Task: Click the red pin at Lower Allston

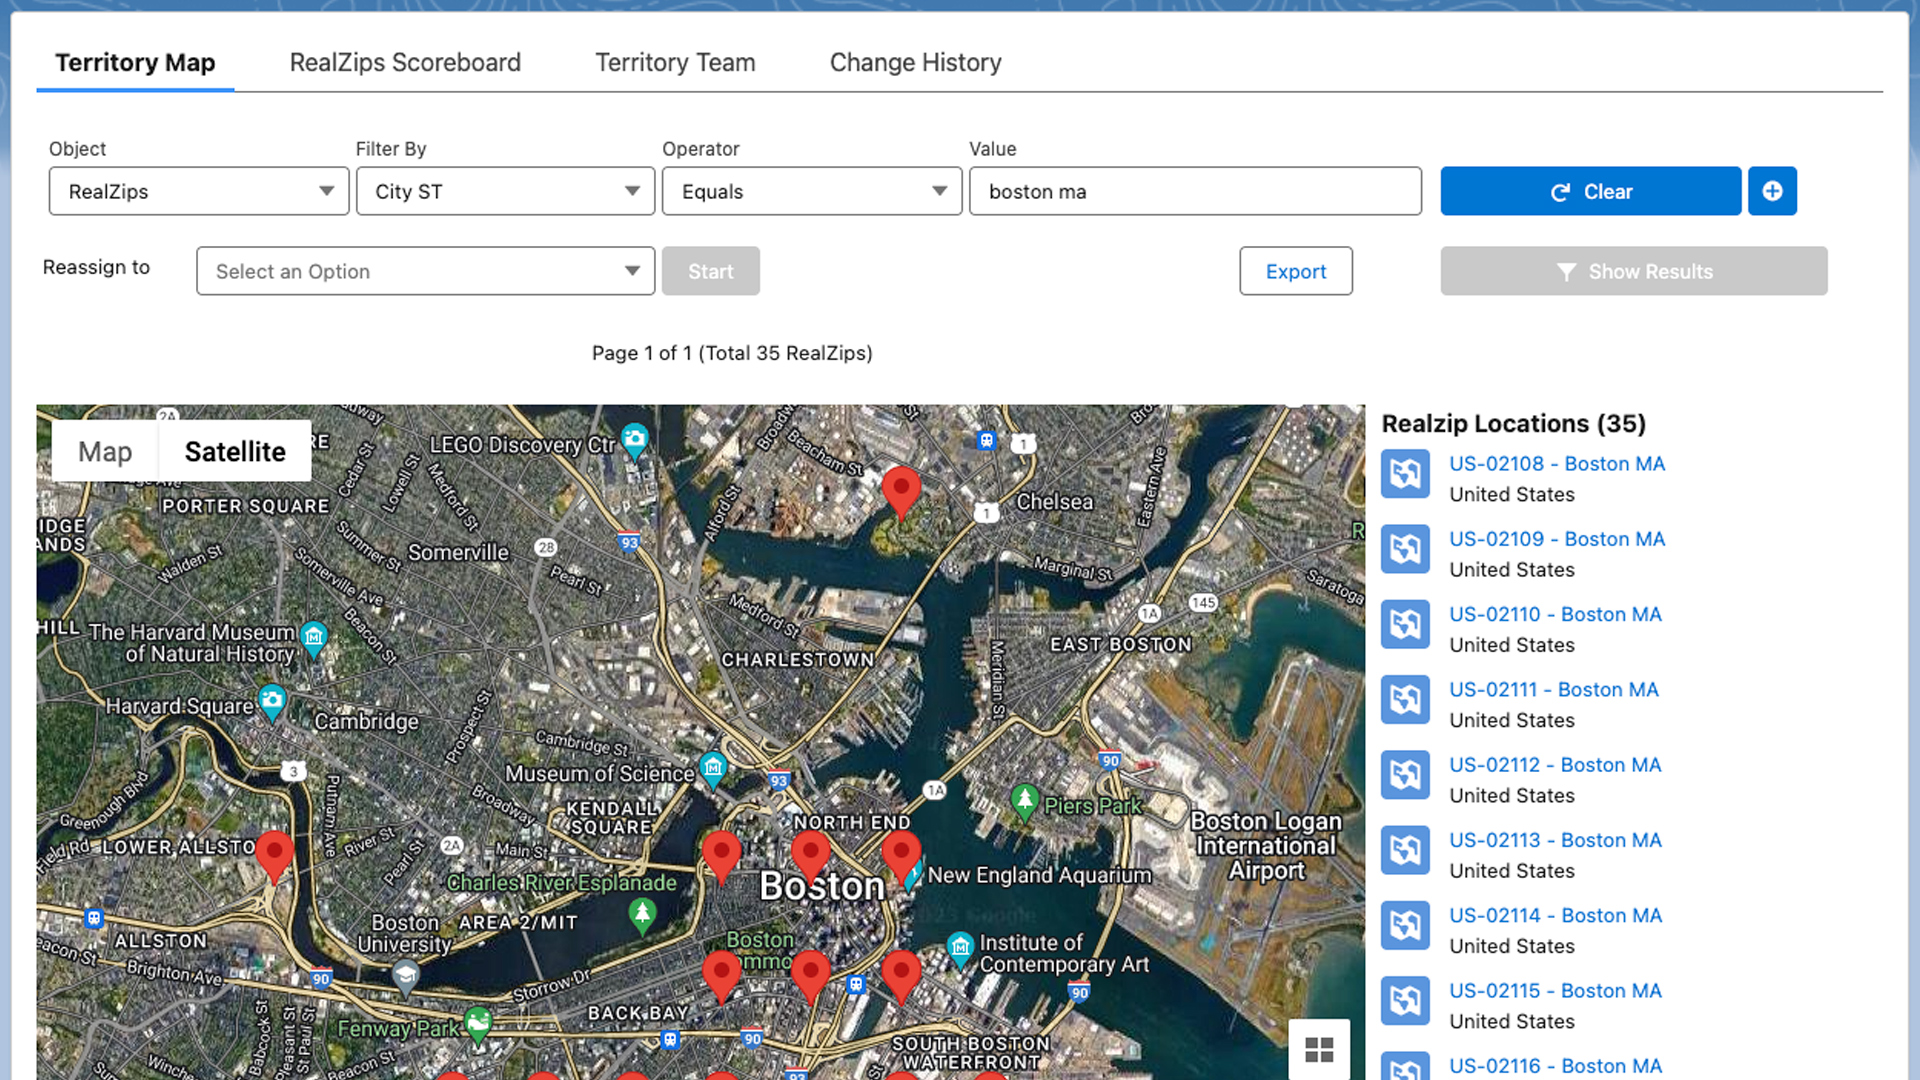Action: pyautogui.click(x=274, y=853)
